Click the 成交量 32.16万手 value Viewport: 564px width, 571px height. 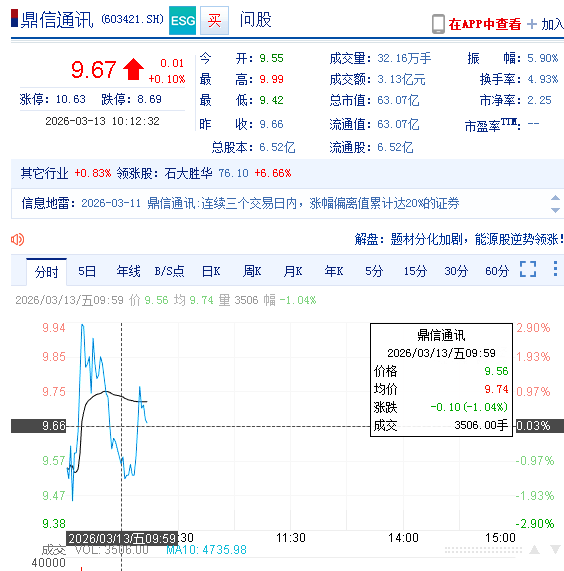(404, 58)
